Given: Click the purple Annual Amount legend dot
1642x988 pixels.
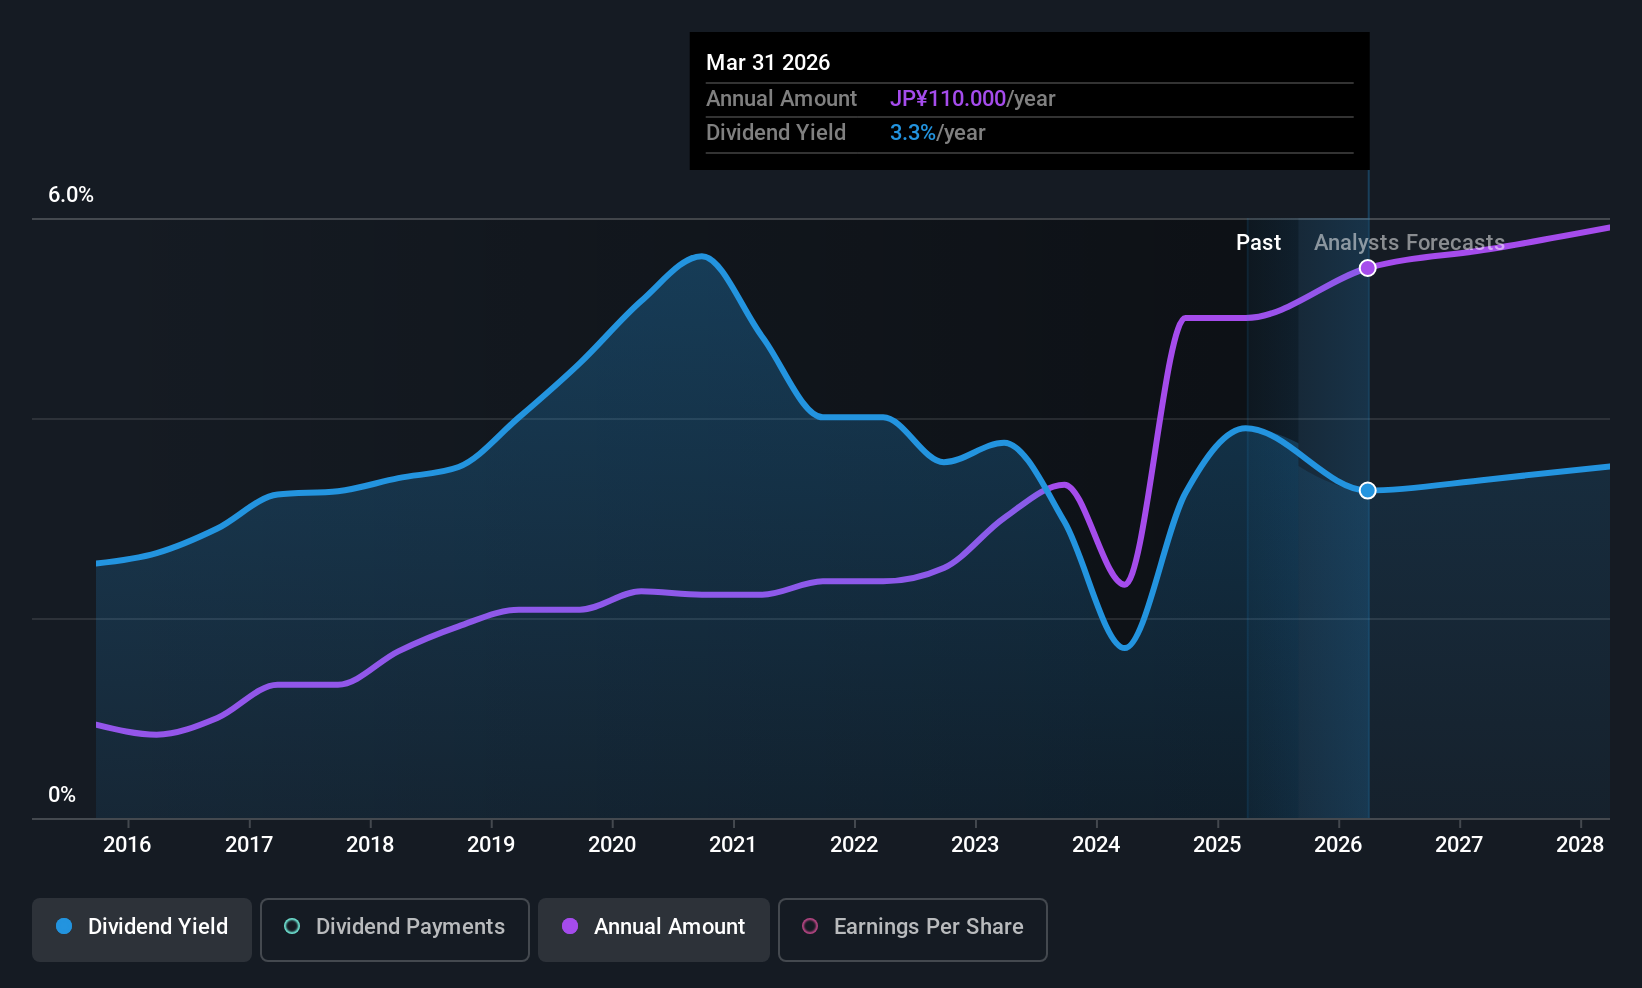Looking at the screenshot, I should 570,926.
